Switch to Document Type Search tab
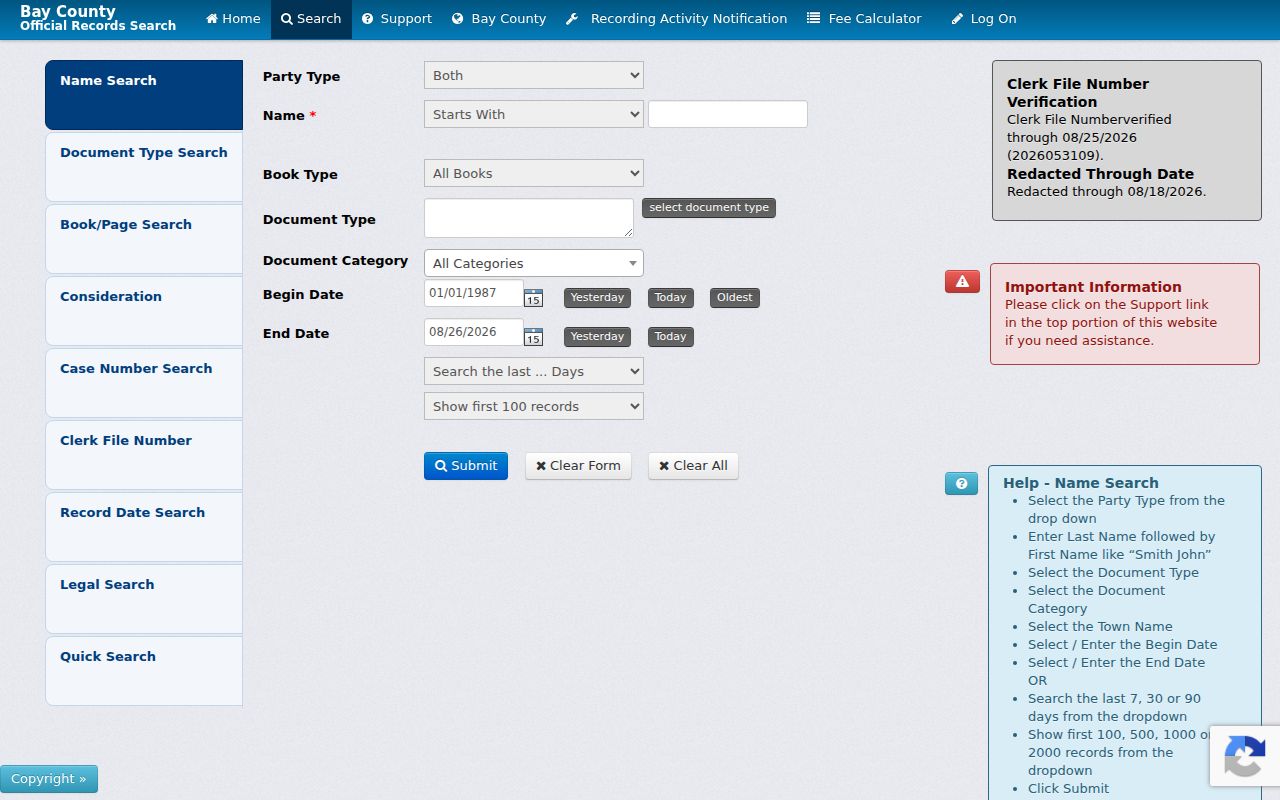The image size is (1280, 800). coord(144,167)
